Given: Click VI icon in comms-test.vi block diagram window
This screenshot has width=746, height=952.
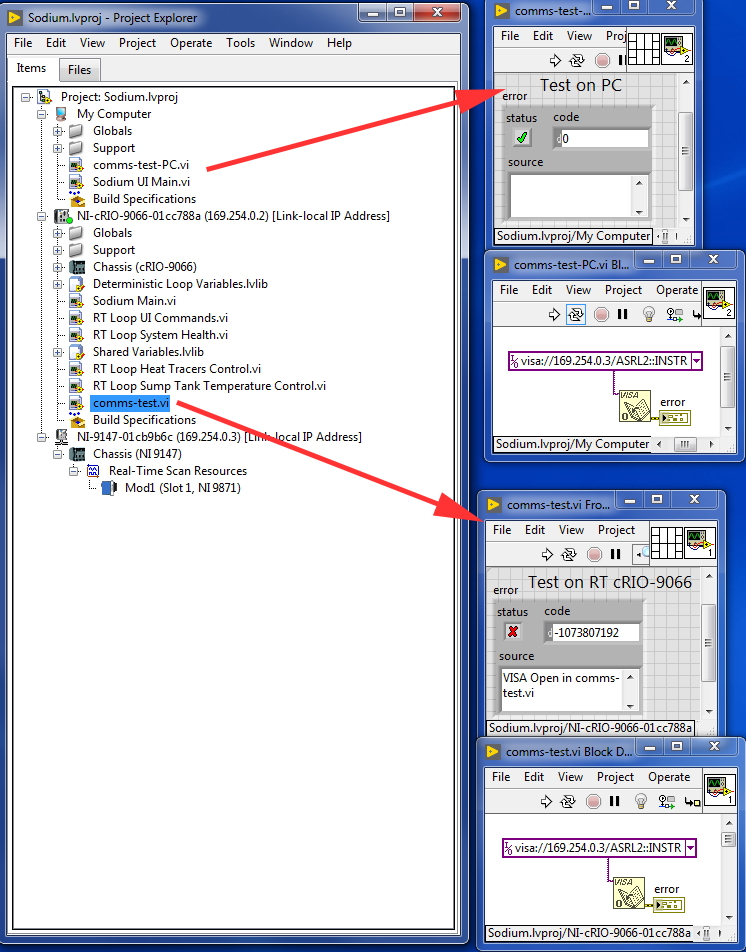Looking at the screenshot, I should [x=719, y=789].
